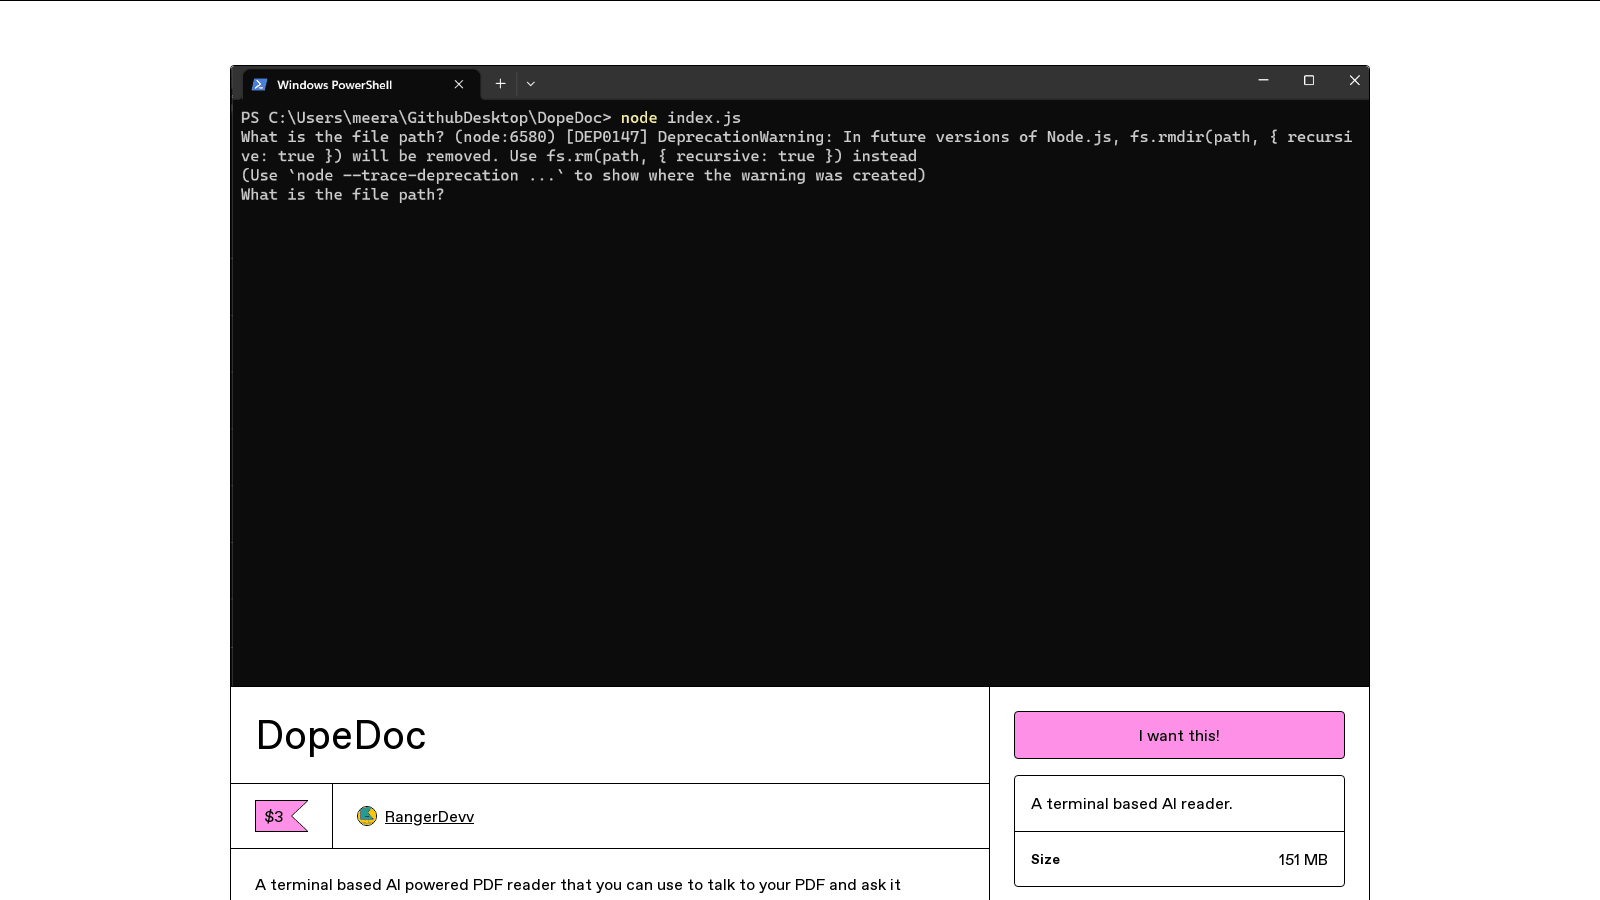Viewport: 1600px width, 900px height.
Task: Click the product description paragraph text
Action: (578, 884)
